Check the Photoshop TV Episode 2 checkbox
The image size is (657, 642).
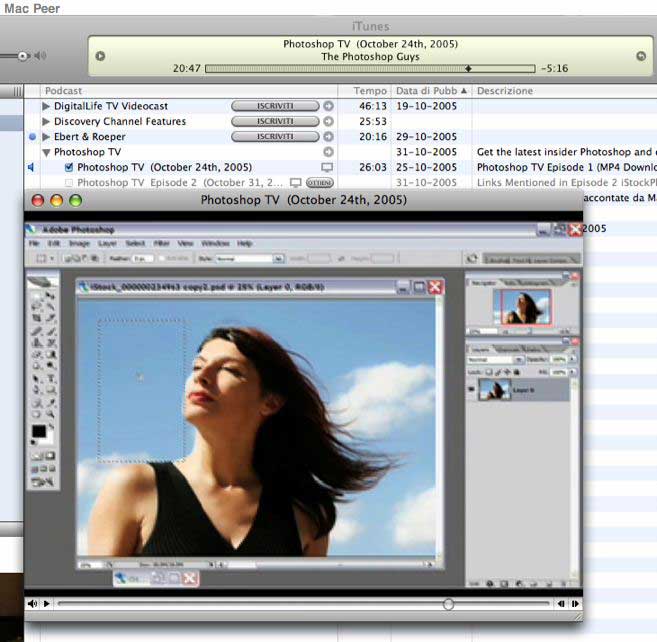(x=69, y=183)
